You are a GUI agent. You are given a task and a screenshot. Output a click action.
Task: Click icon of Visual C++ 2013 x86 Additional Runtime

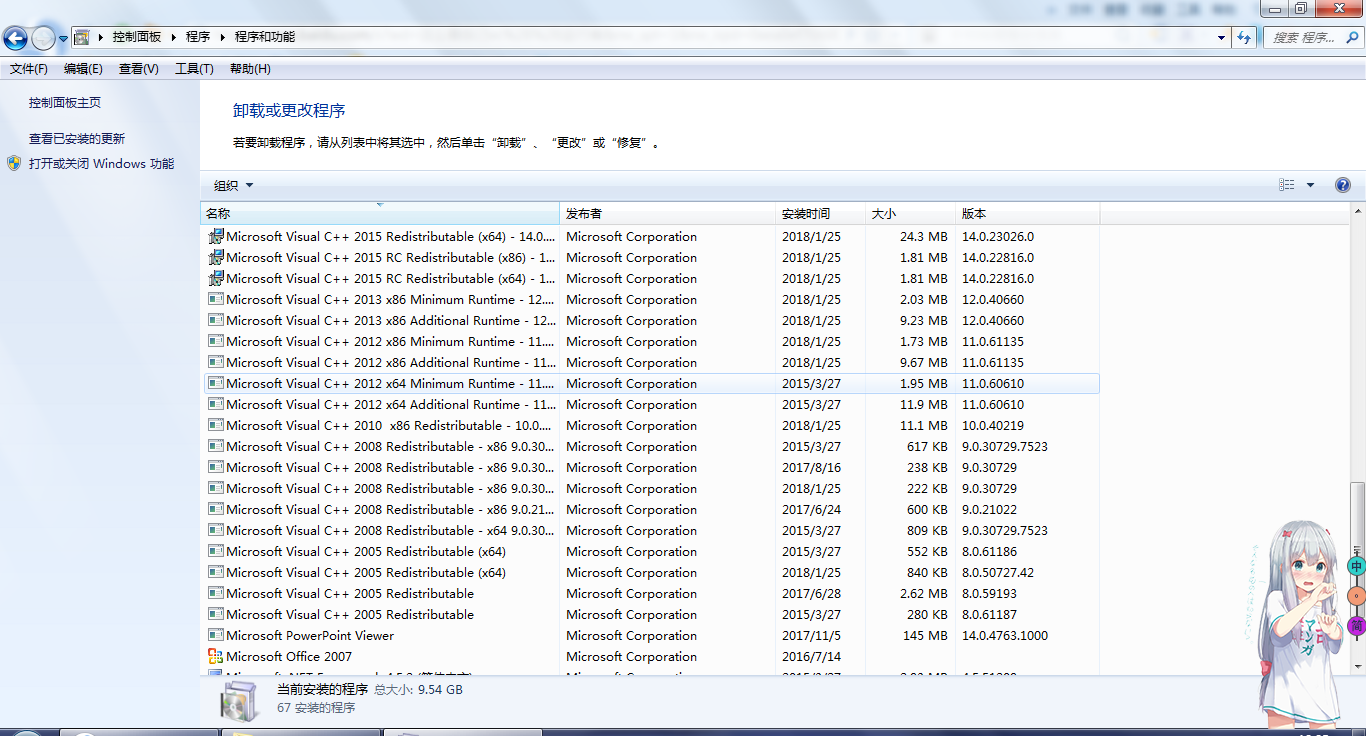click(216, 321)
